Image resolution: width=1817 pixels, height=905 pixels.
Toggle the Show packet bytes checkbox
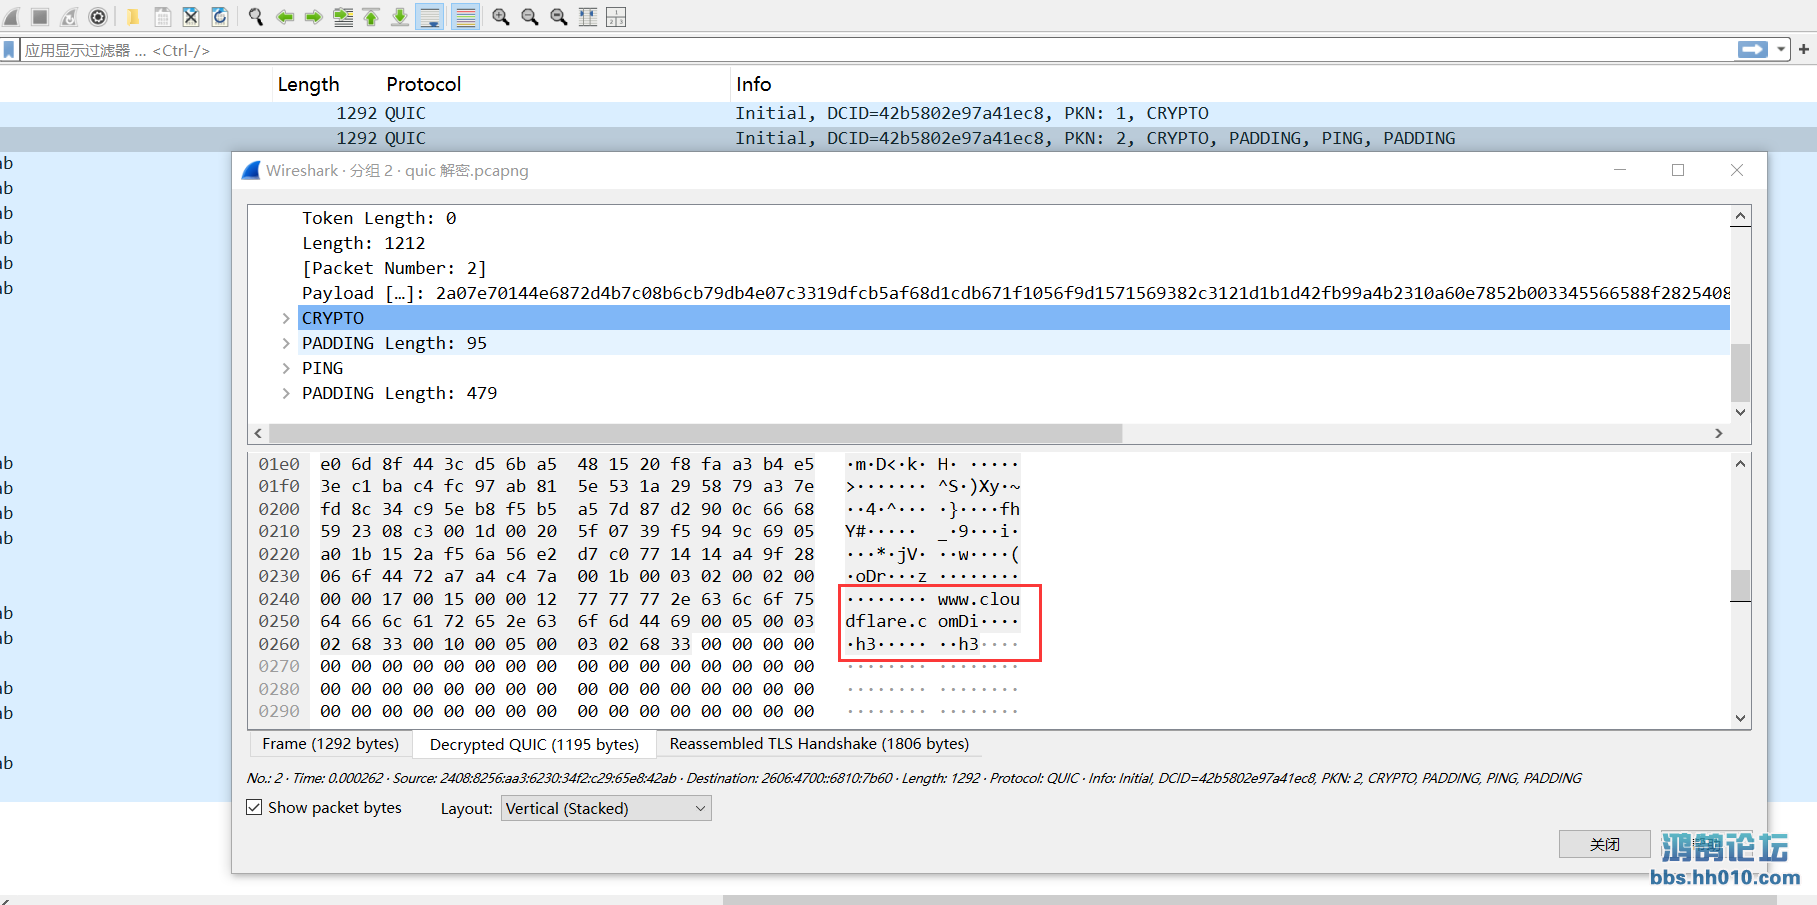pos(254,807)
